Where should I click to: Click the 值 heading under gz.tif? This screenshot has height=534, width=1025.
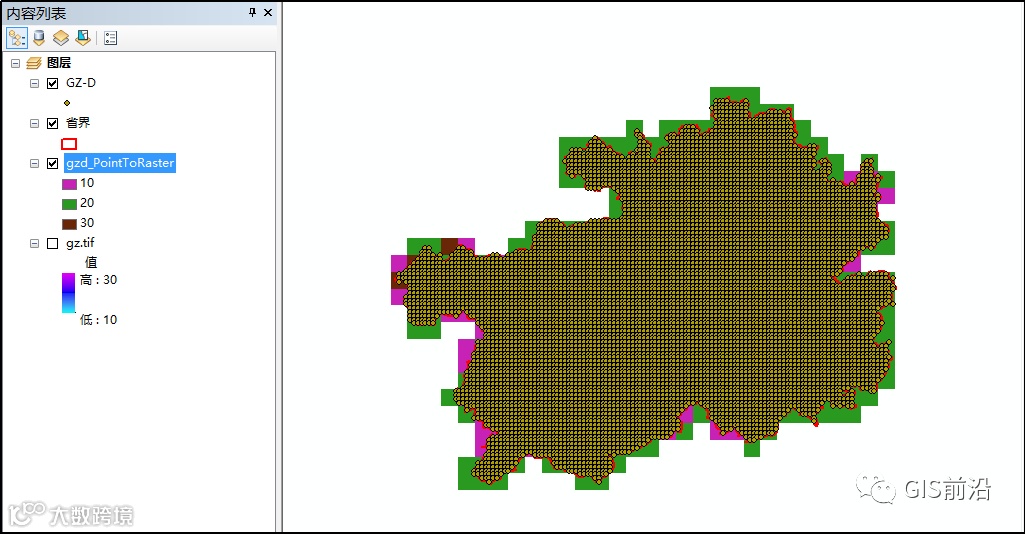point(91,262)
